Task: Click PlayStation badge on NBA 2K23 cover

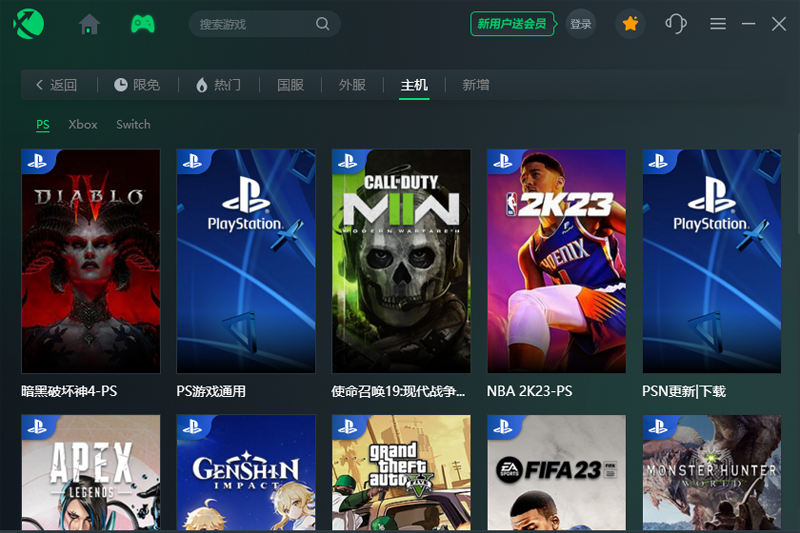Action: [503, 162]
